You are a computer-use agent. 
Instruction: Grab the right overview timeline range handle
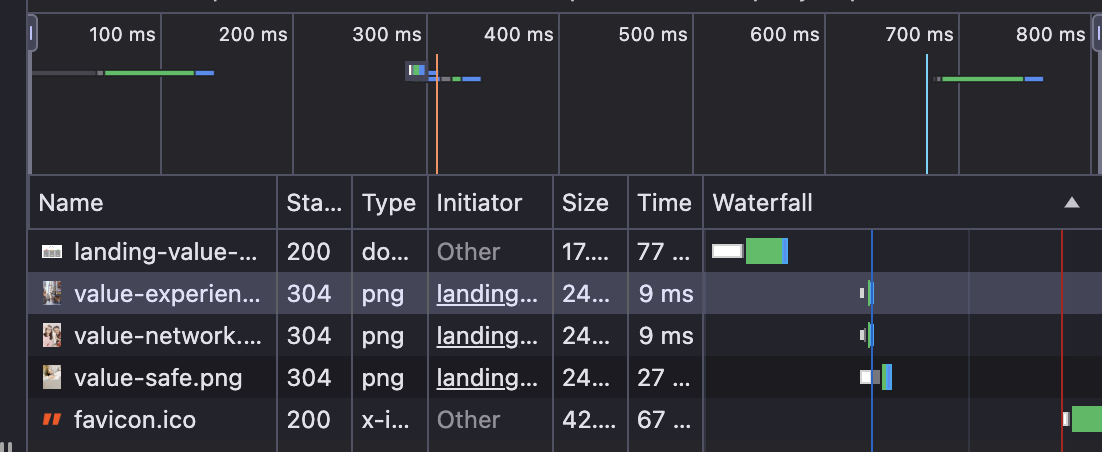[x=1096, y=34]
